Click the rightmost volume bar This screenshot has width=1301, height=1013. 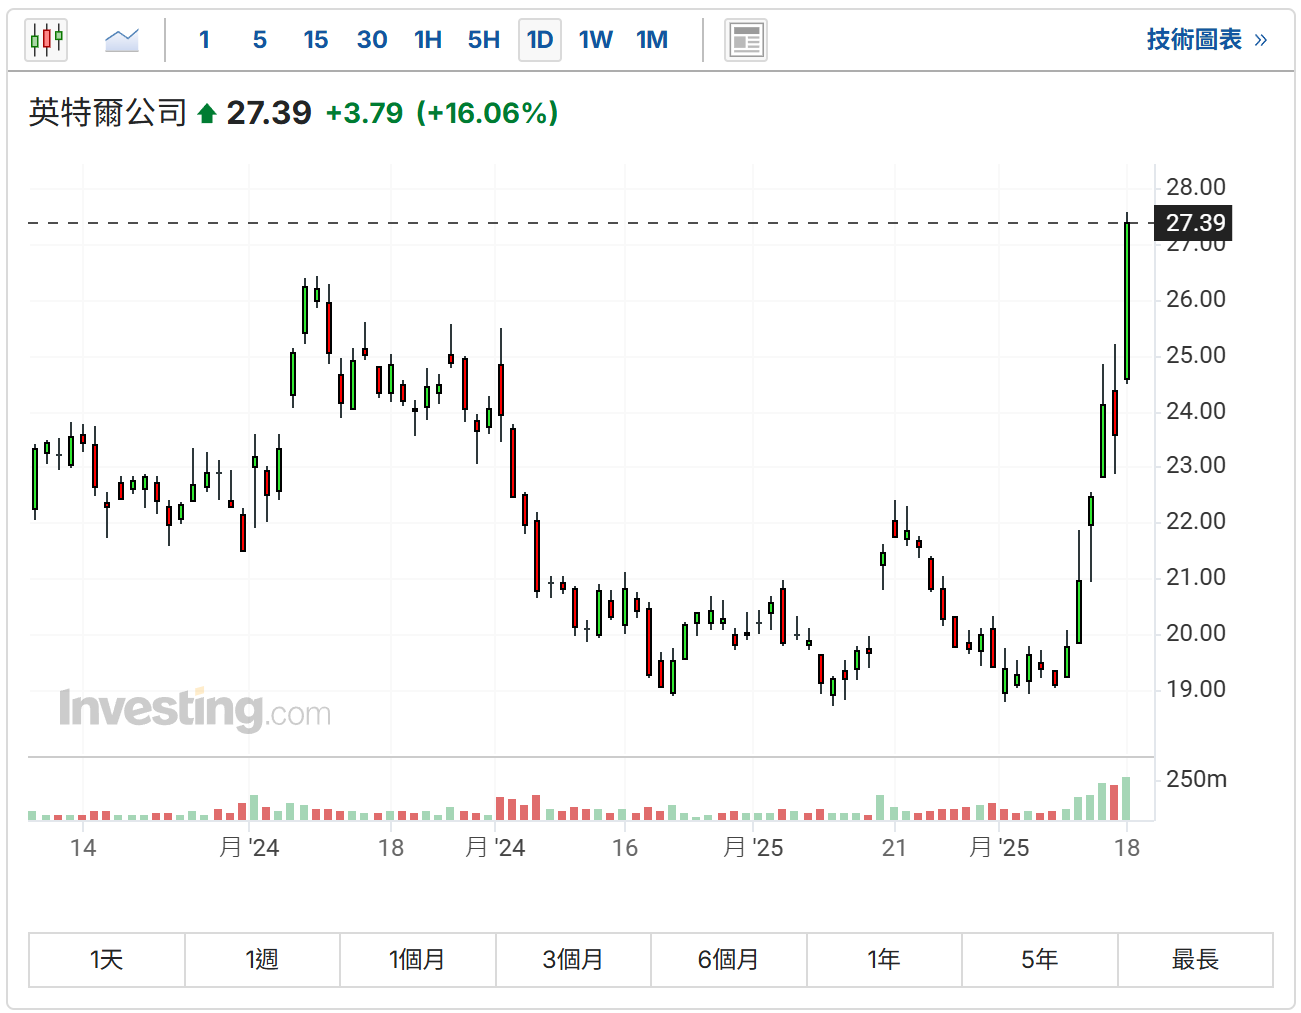[x=1126, y=798]
